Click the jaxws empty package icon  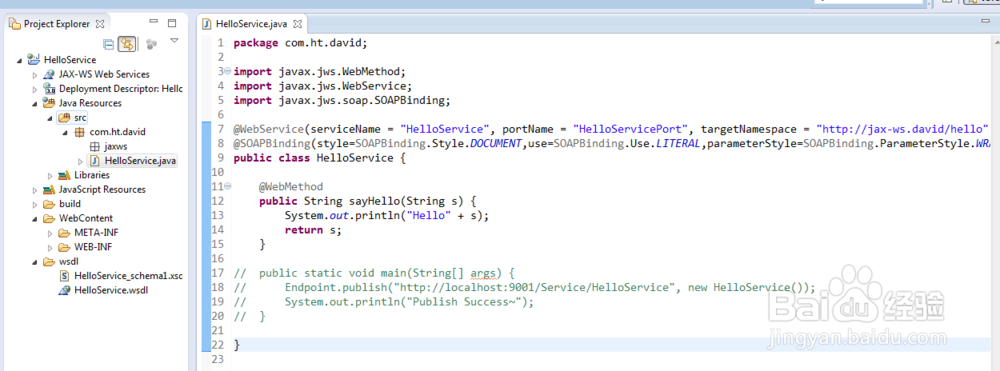pos(94,147)
